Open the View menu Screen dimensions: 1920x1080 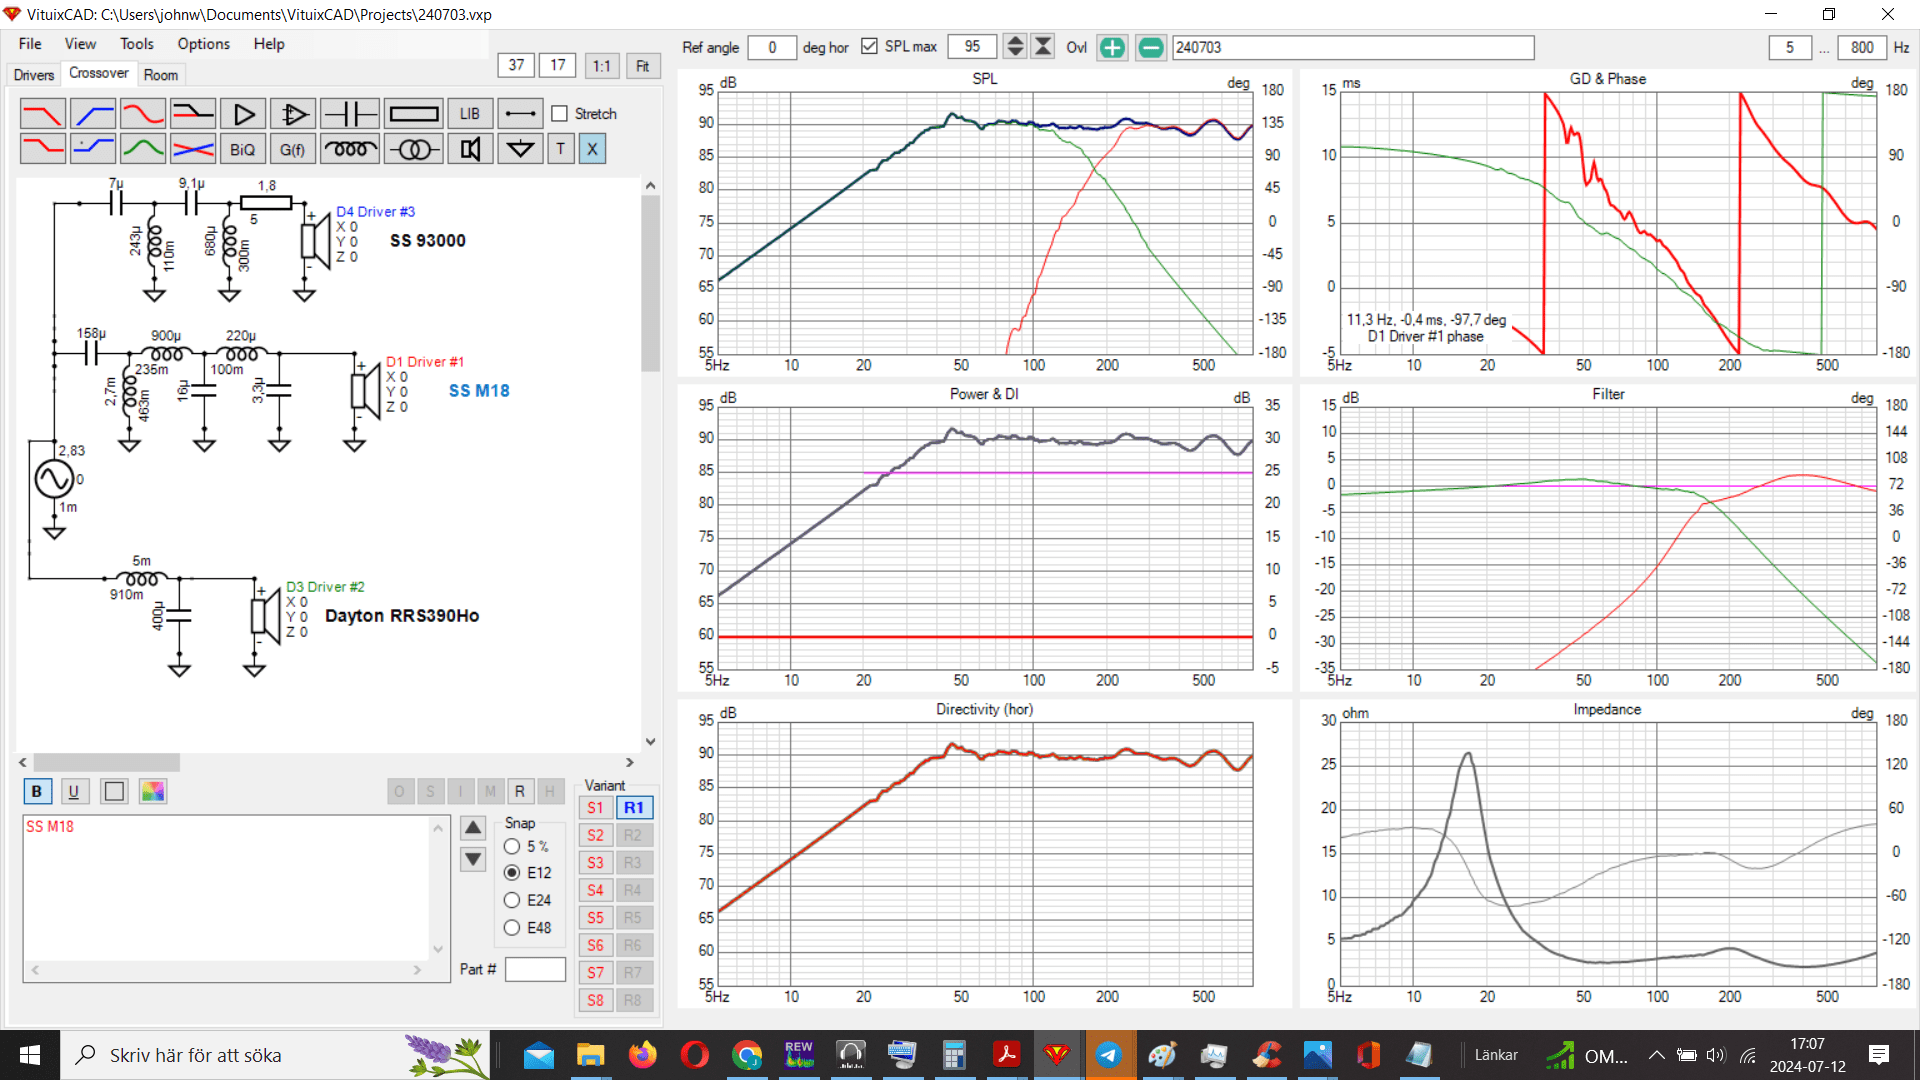coord(80,44)
